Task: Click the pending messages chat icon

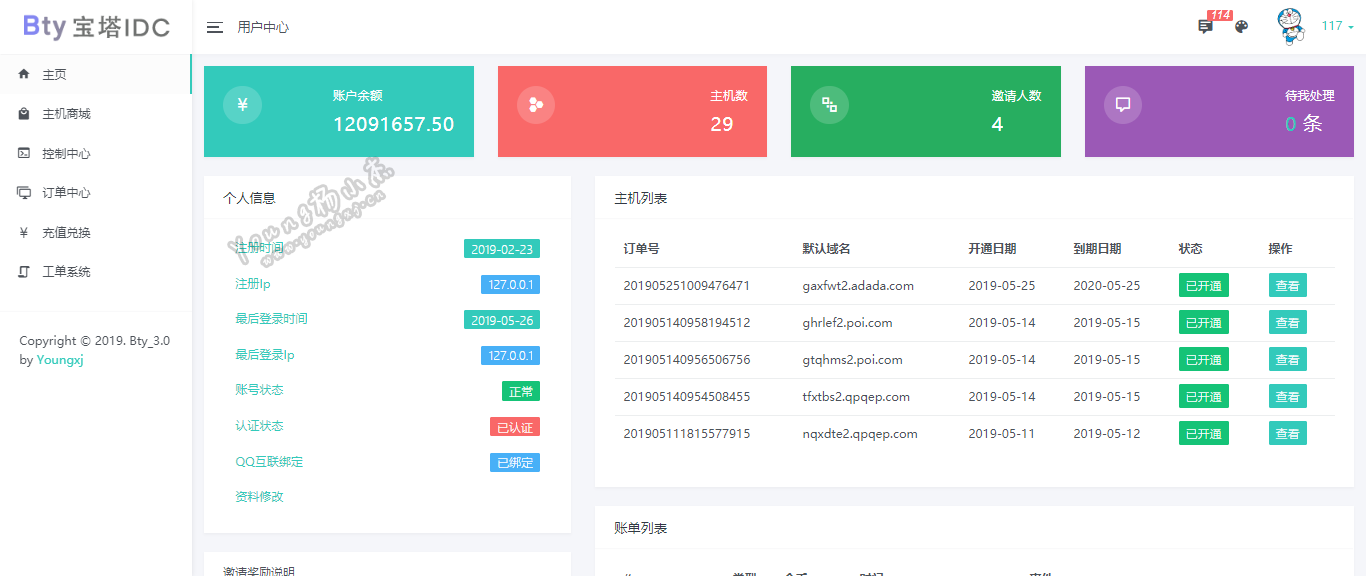Action: point(1123,105)
